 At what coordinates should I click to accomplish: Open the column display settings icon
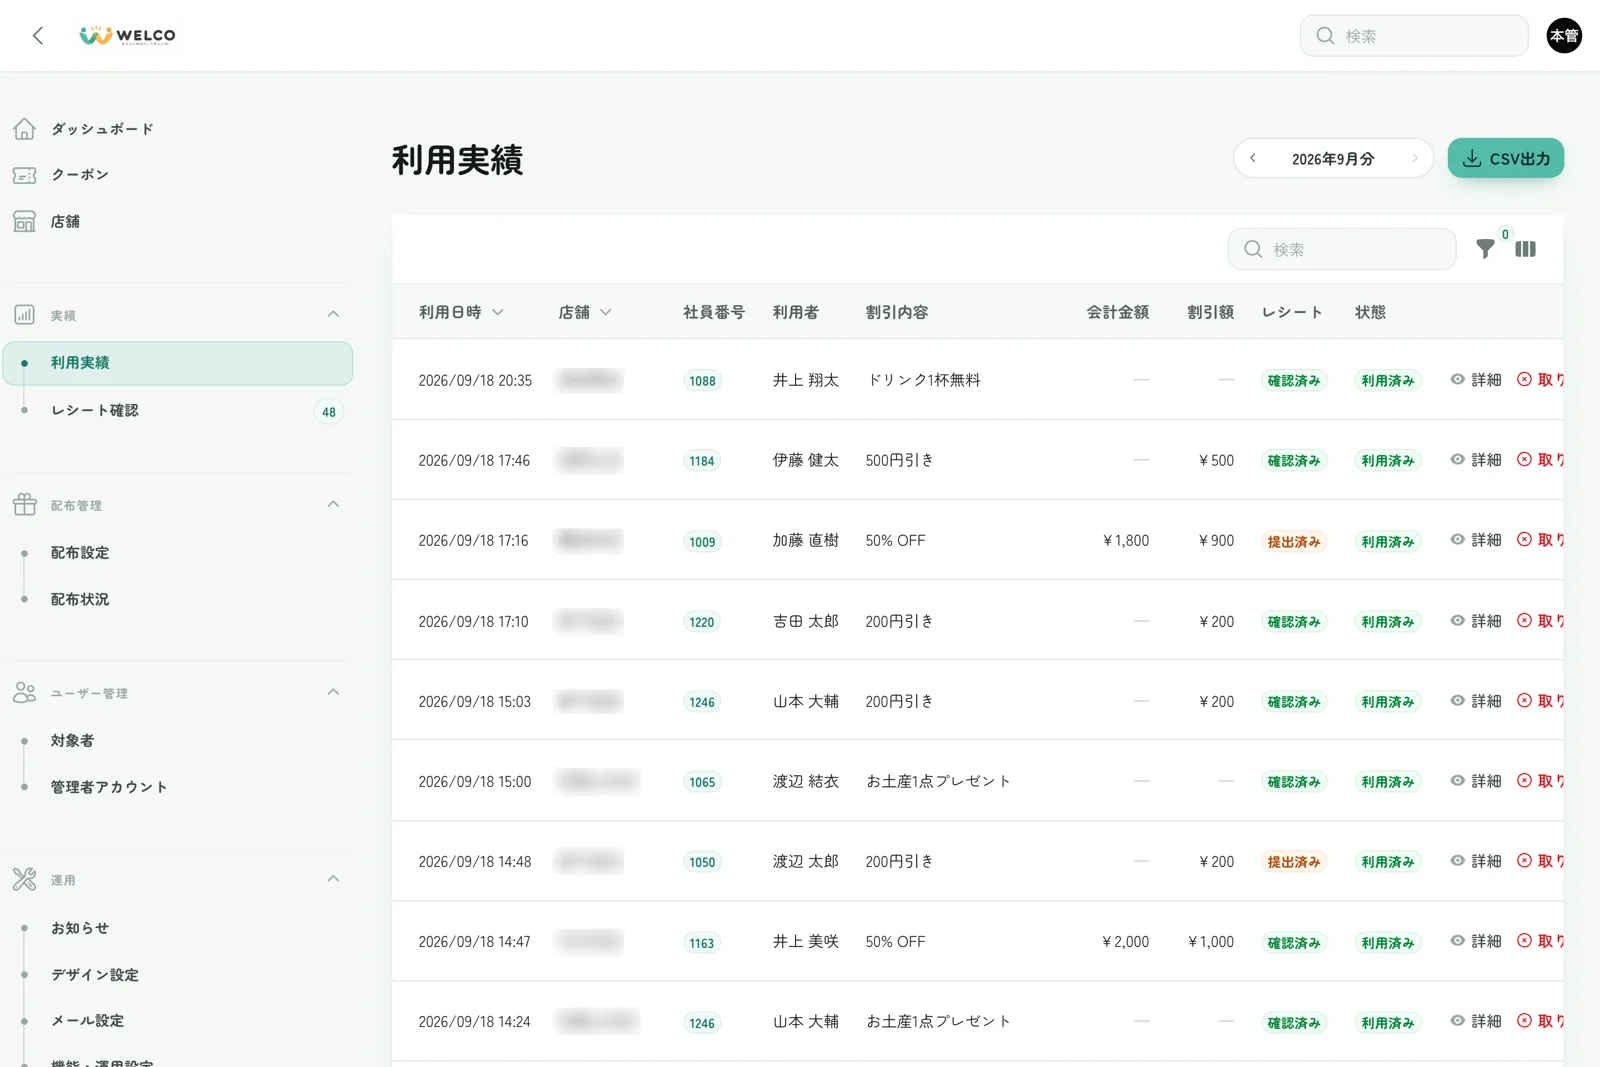(1525, 249)
